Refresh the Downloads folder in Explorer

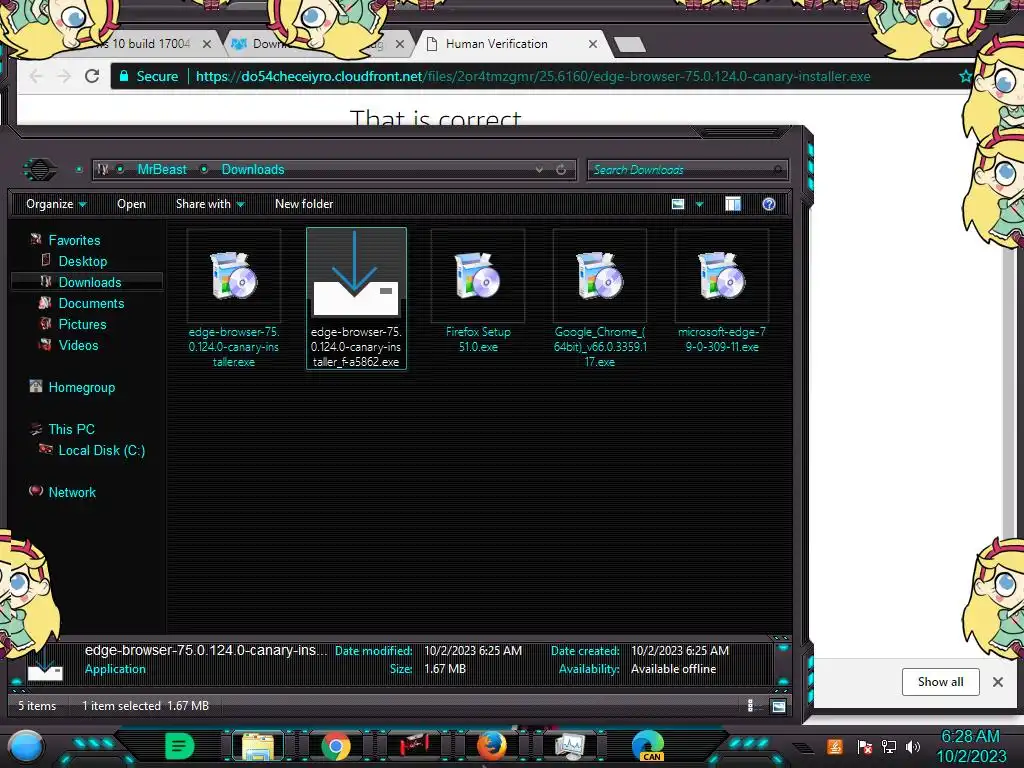(561, 170)
